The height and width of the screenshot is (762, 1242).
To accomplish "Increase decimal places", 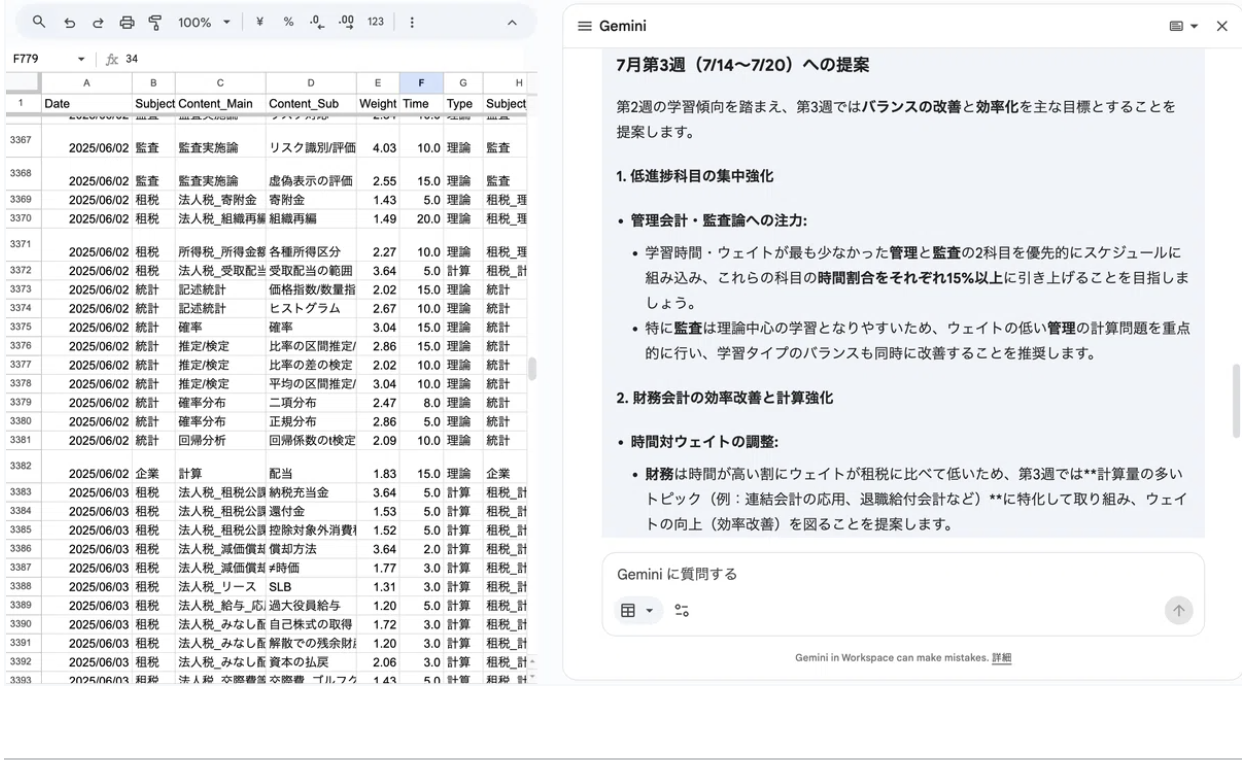I will (347, 21).
